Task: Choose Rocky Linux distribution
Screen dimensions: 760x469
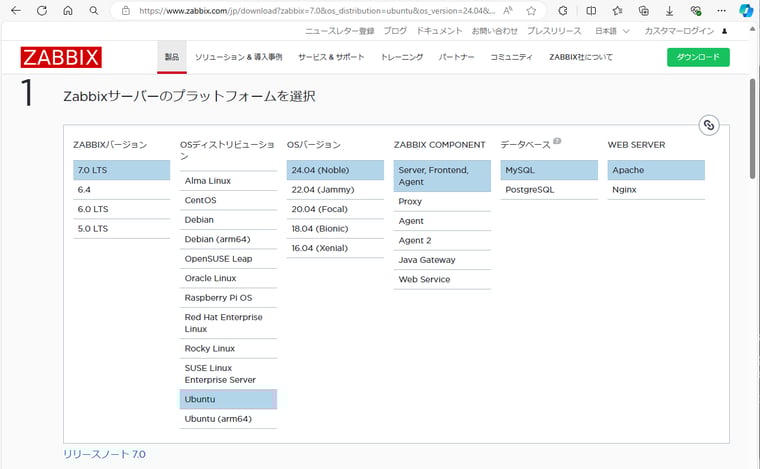Action: coord(228,348)
